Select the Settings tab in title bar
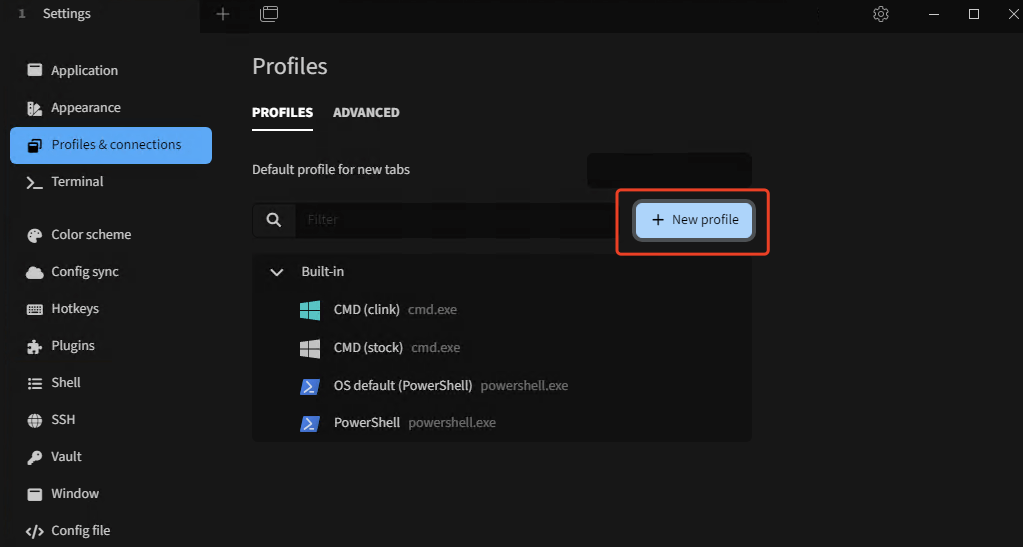The image size is (1023, 547). (99, 16)
